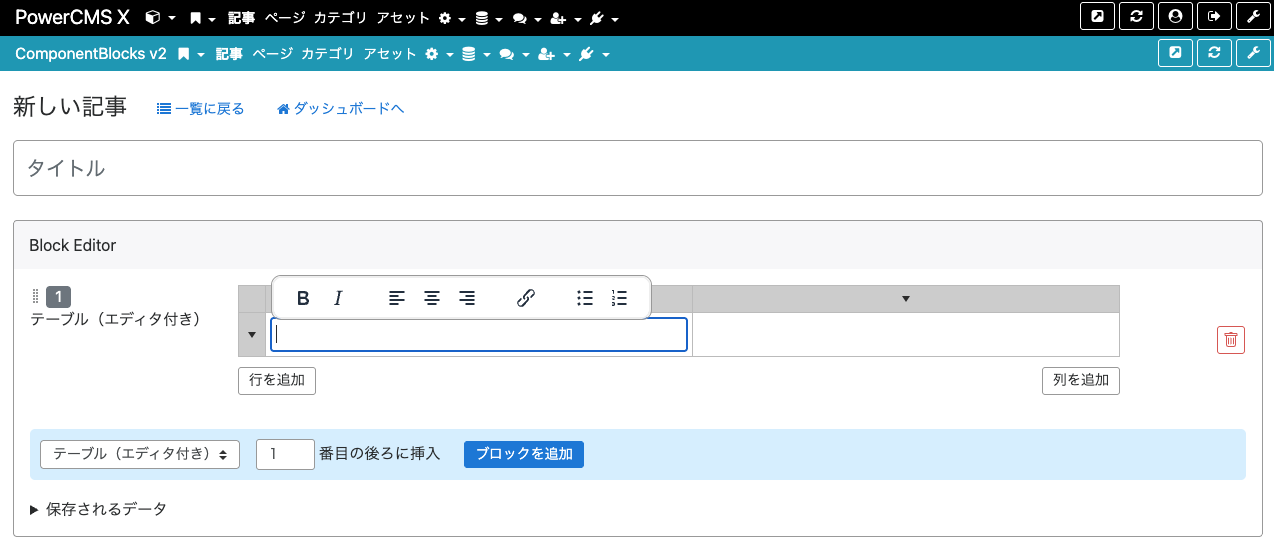Open the cube icon menu in the black bar

160,18
